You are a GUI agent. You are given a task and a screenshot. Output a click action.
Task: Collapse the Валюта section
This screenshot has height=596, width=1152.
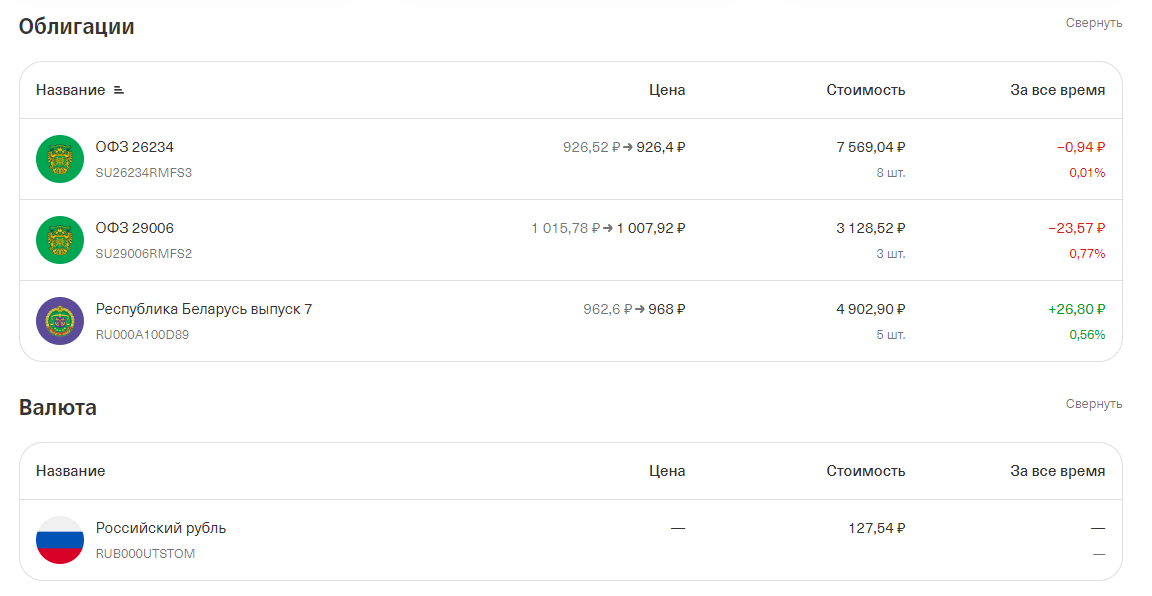click(1093, 404)
